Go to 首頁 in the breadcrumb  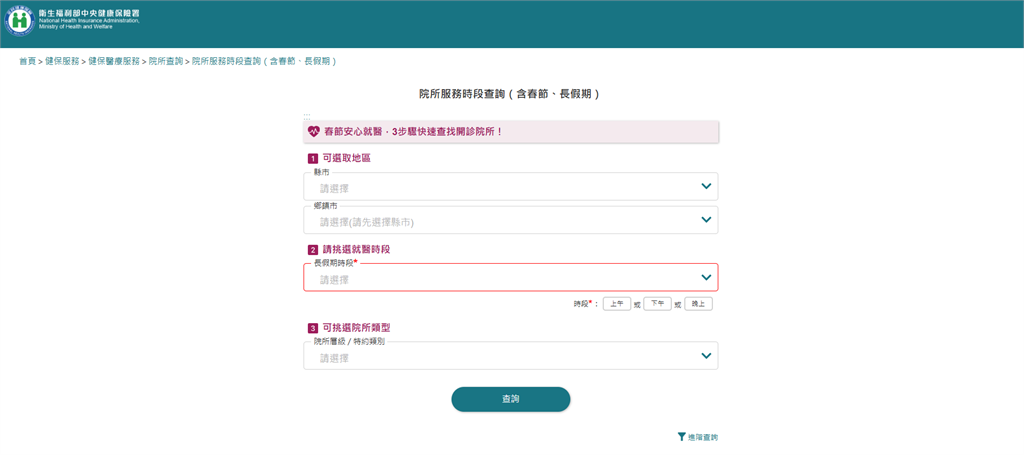[27, 62]
